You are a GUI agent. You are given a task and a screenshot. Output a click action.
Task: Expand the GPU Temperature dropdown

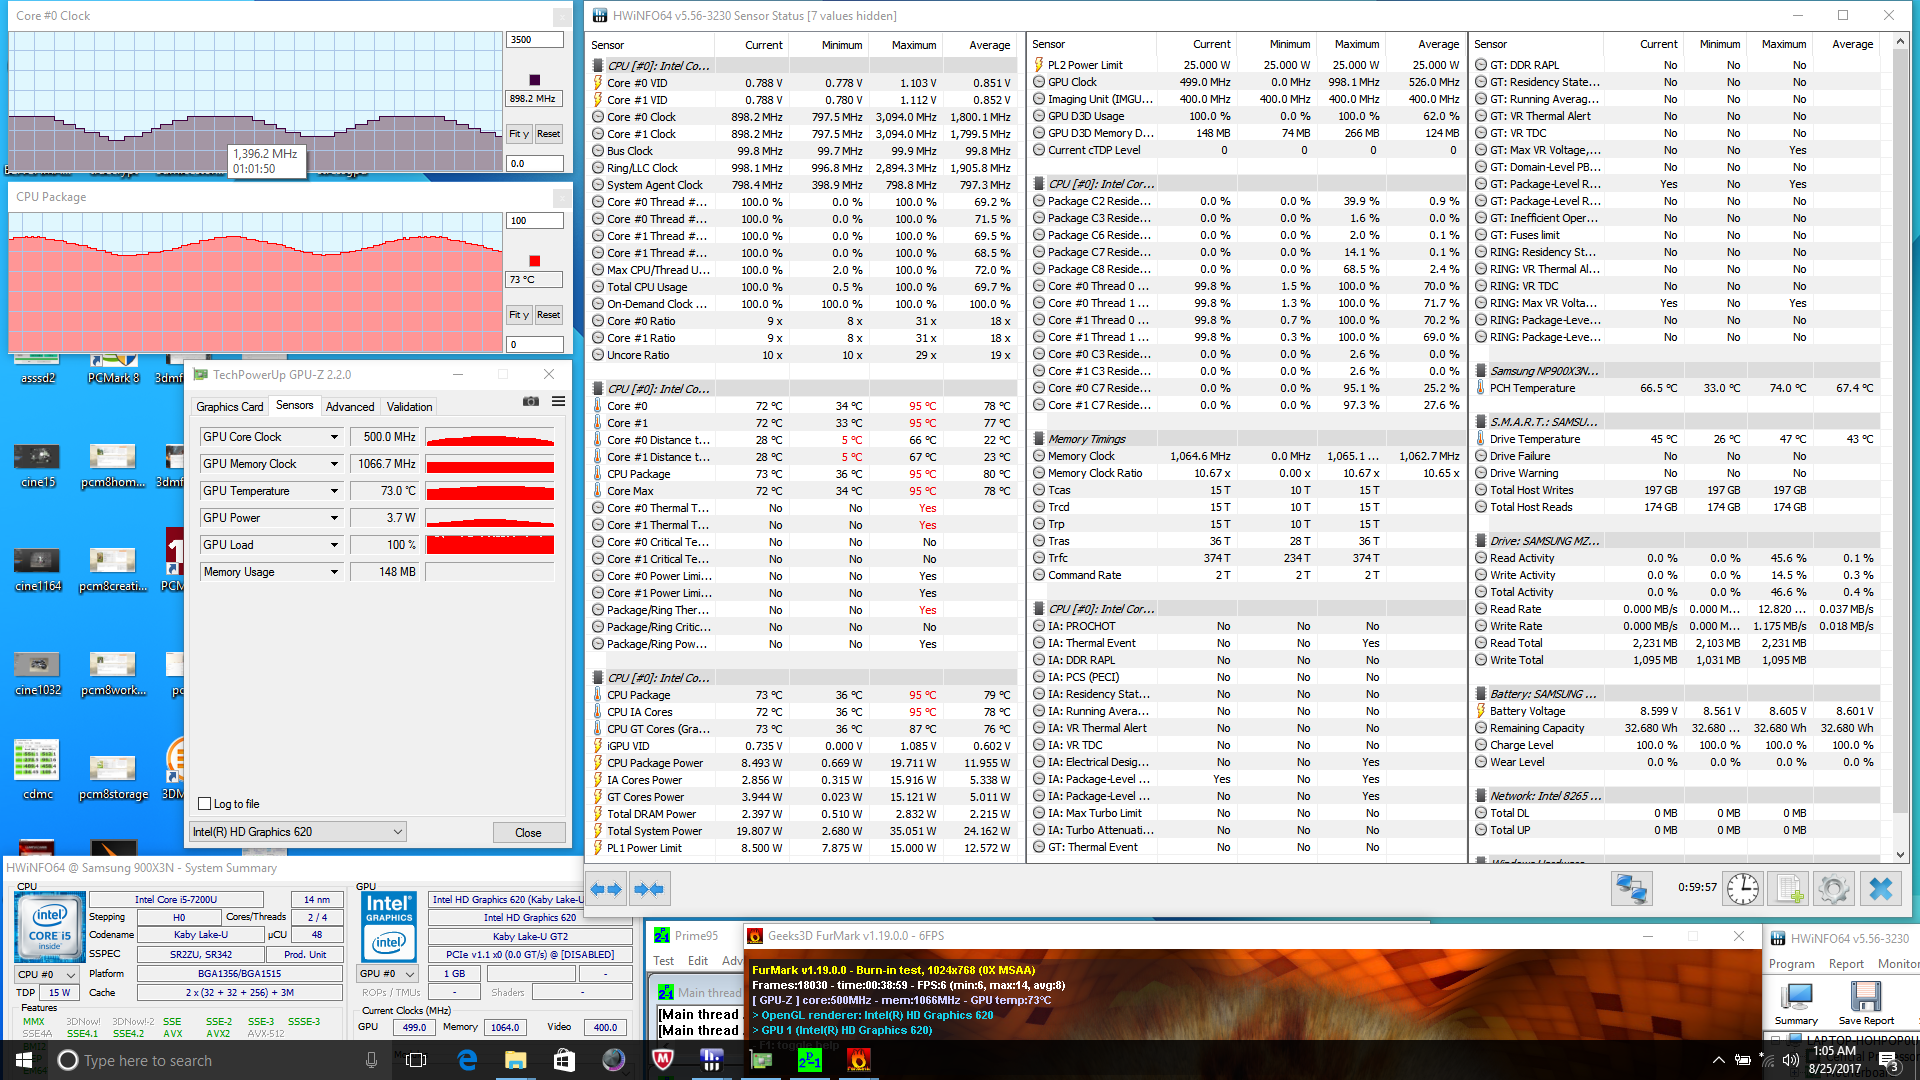pos(334,491)
